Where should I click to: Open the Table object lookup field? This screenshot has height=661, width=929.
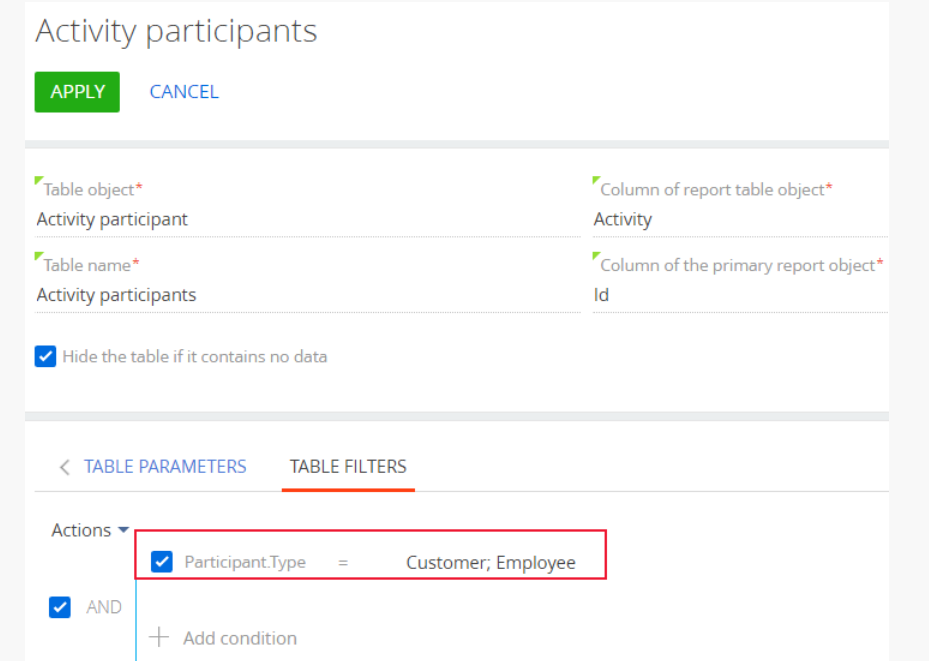click(307, 220)
